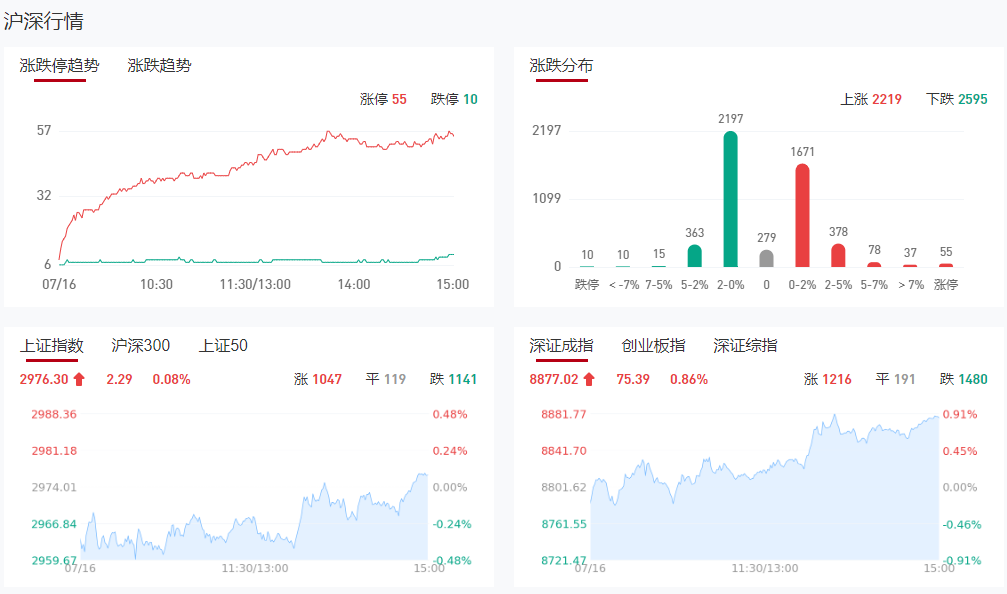Click the tall green 2197 bar
Viewport: 1007px width, 594px height.
click(x=731, y=200)
